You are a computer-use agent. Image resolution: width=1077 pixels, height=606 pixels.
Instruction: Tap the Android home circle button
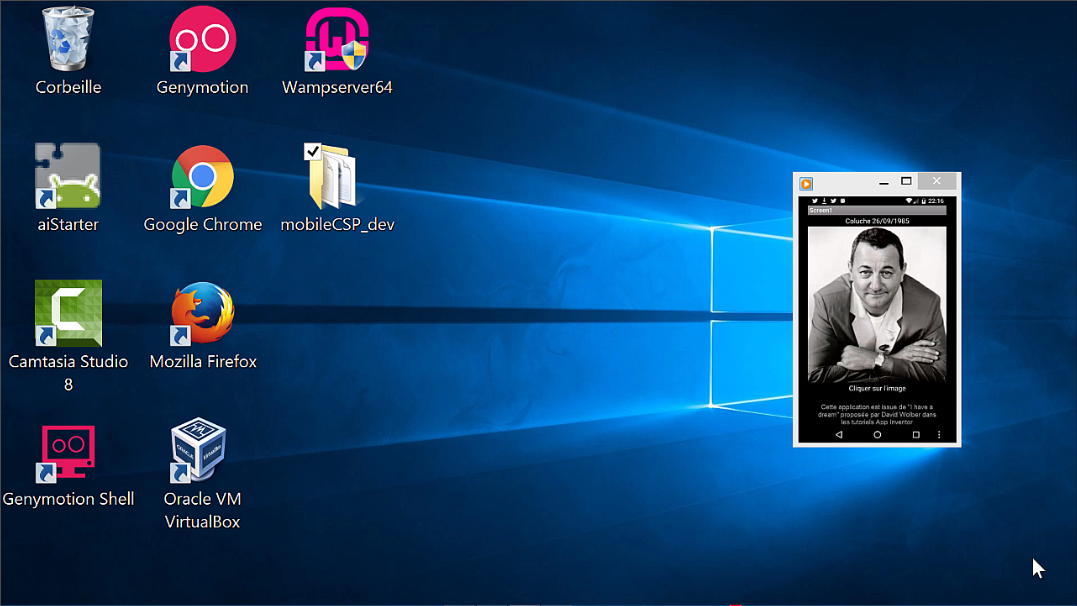click(x=877, y=434)
